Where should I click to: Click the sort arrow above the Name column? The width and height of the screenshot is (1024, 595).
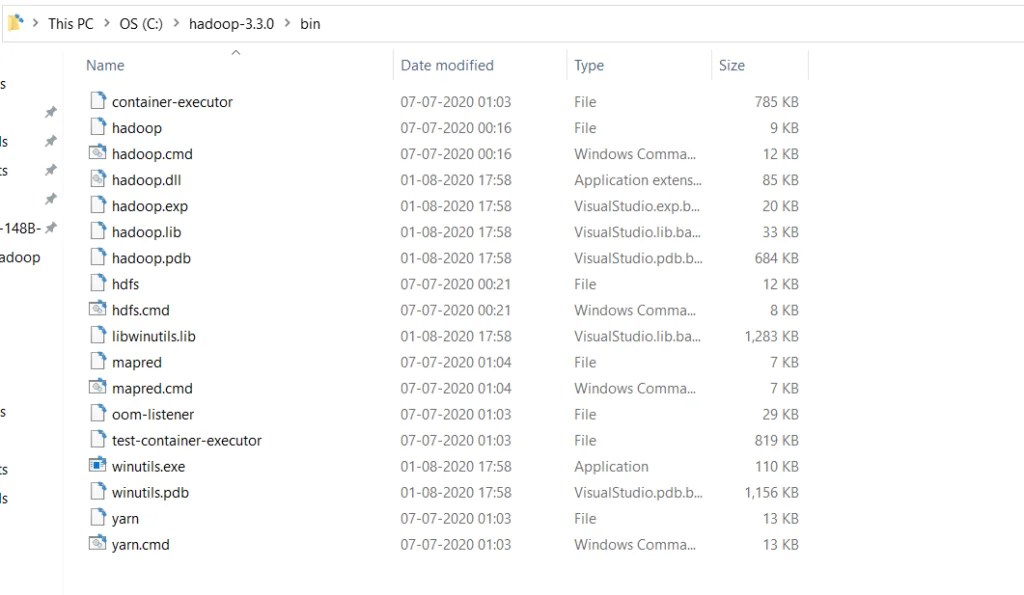pyautogui.click(x=236, y=52)
